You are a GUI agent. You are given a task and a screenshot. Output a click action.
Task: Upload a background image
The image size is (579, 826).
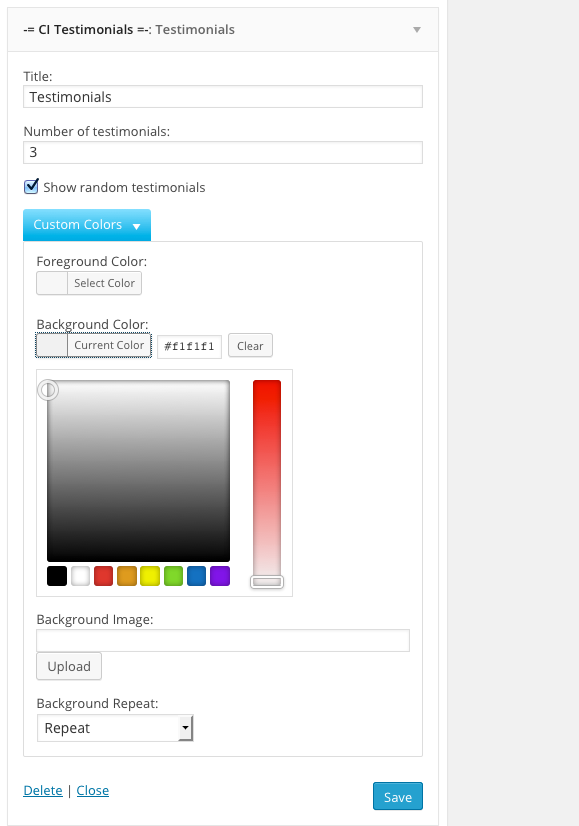(x=69, y=666)
